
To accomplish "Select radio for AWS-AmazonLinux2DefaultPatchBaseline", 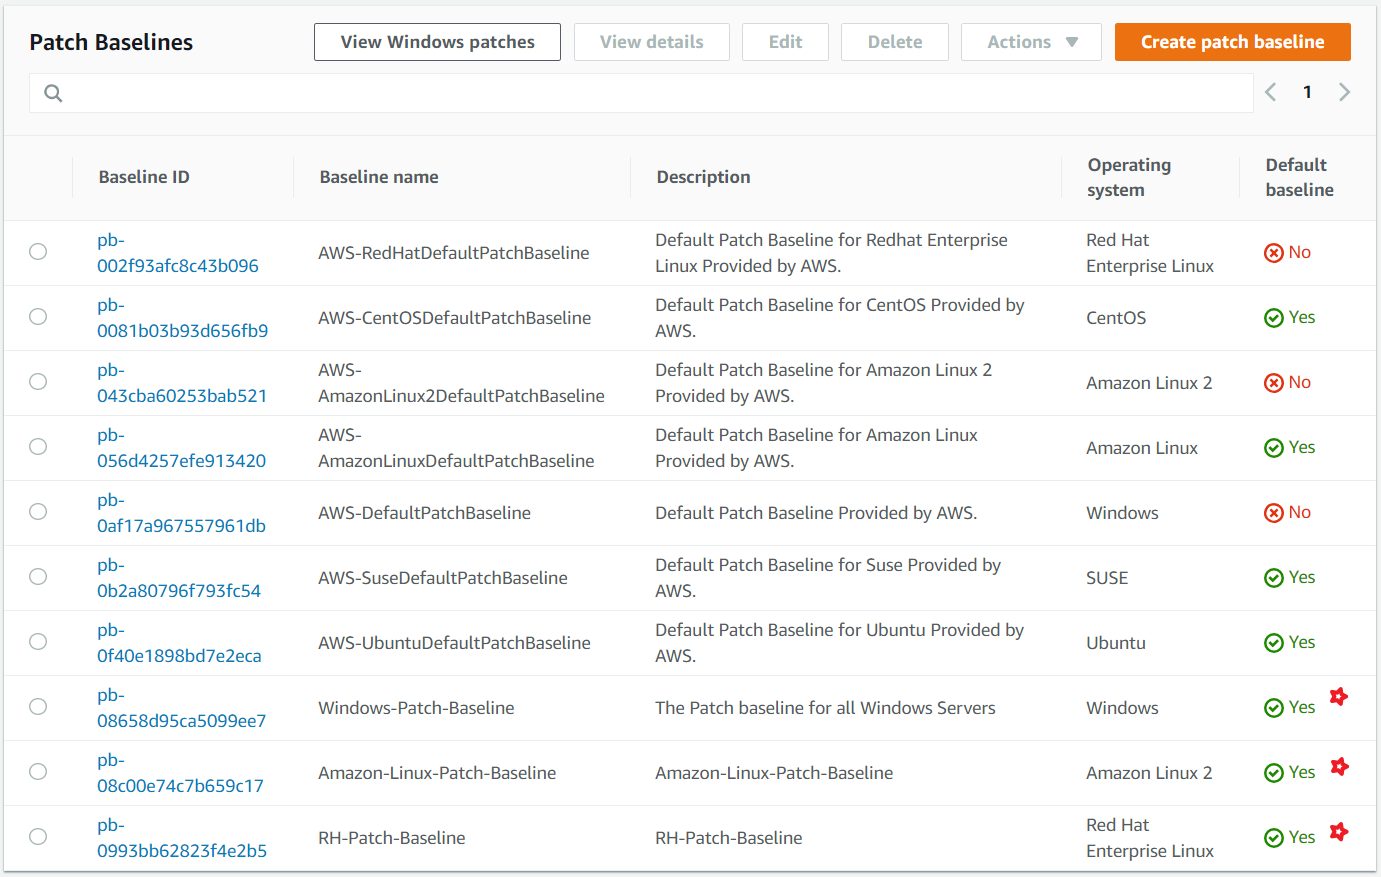I will point(38,382).
